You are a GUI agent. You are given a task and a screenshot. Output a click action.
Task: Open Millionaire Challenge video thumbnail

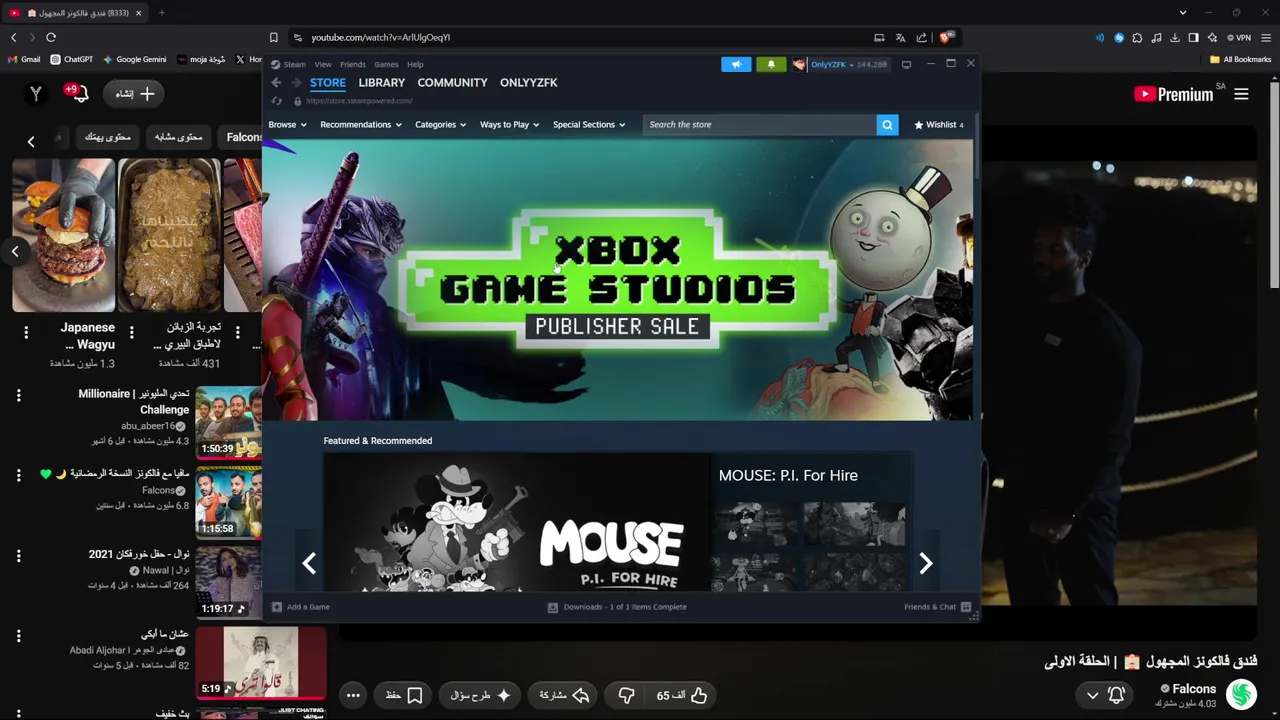pos(228,423)
